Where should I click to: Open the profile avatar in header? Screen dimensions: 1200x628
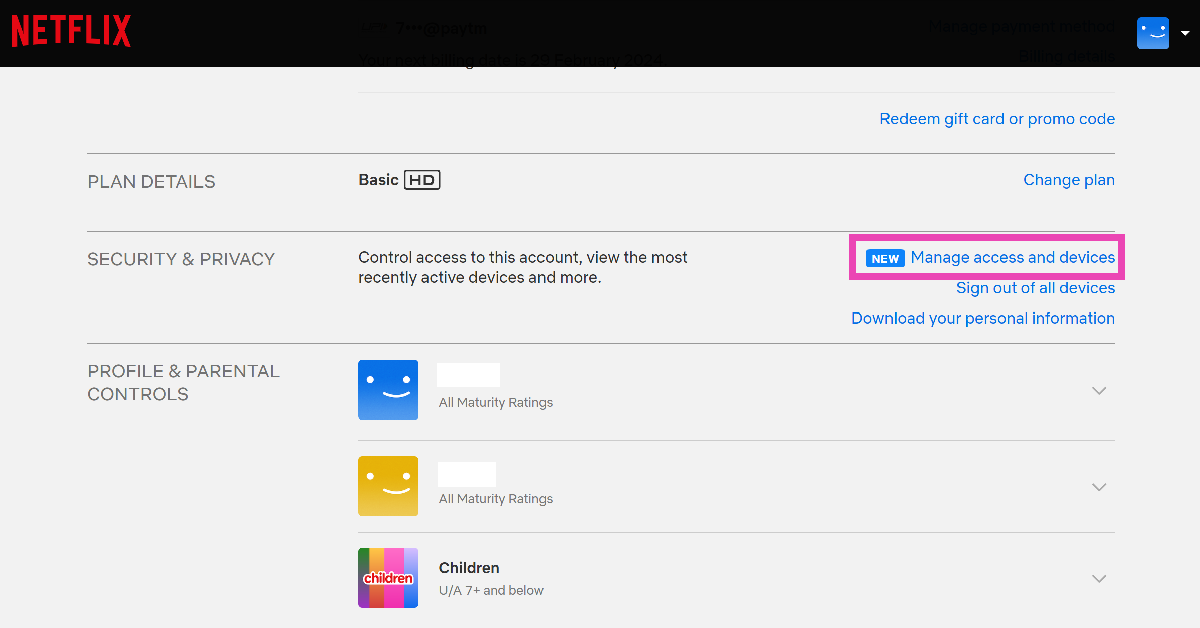[x=1153, y=33]
